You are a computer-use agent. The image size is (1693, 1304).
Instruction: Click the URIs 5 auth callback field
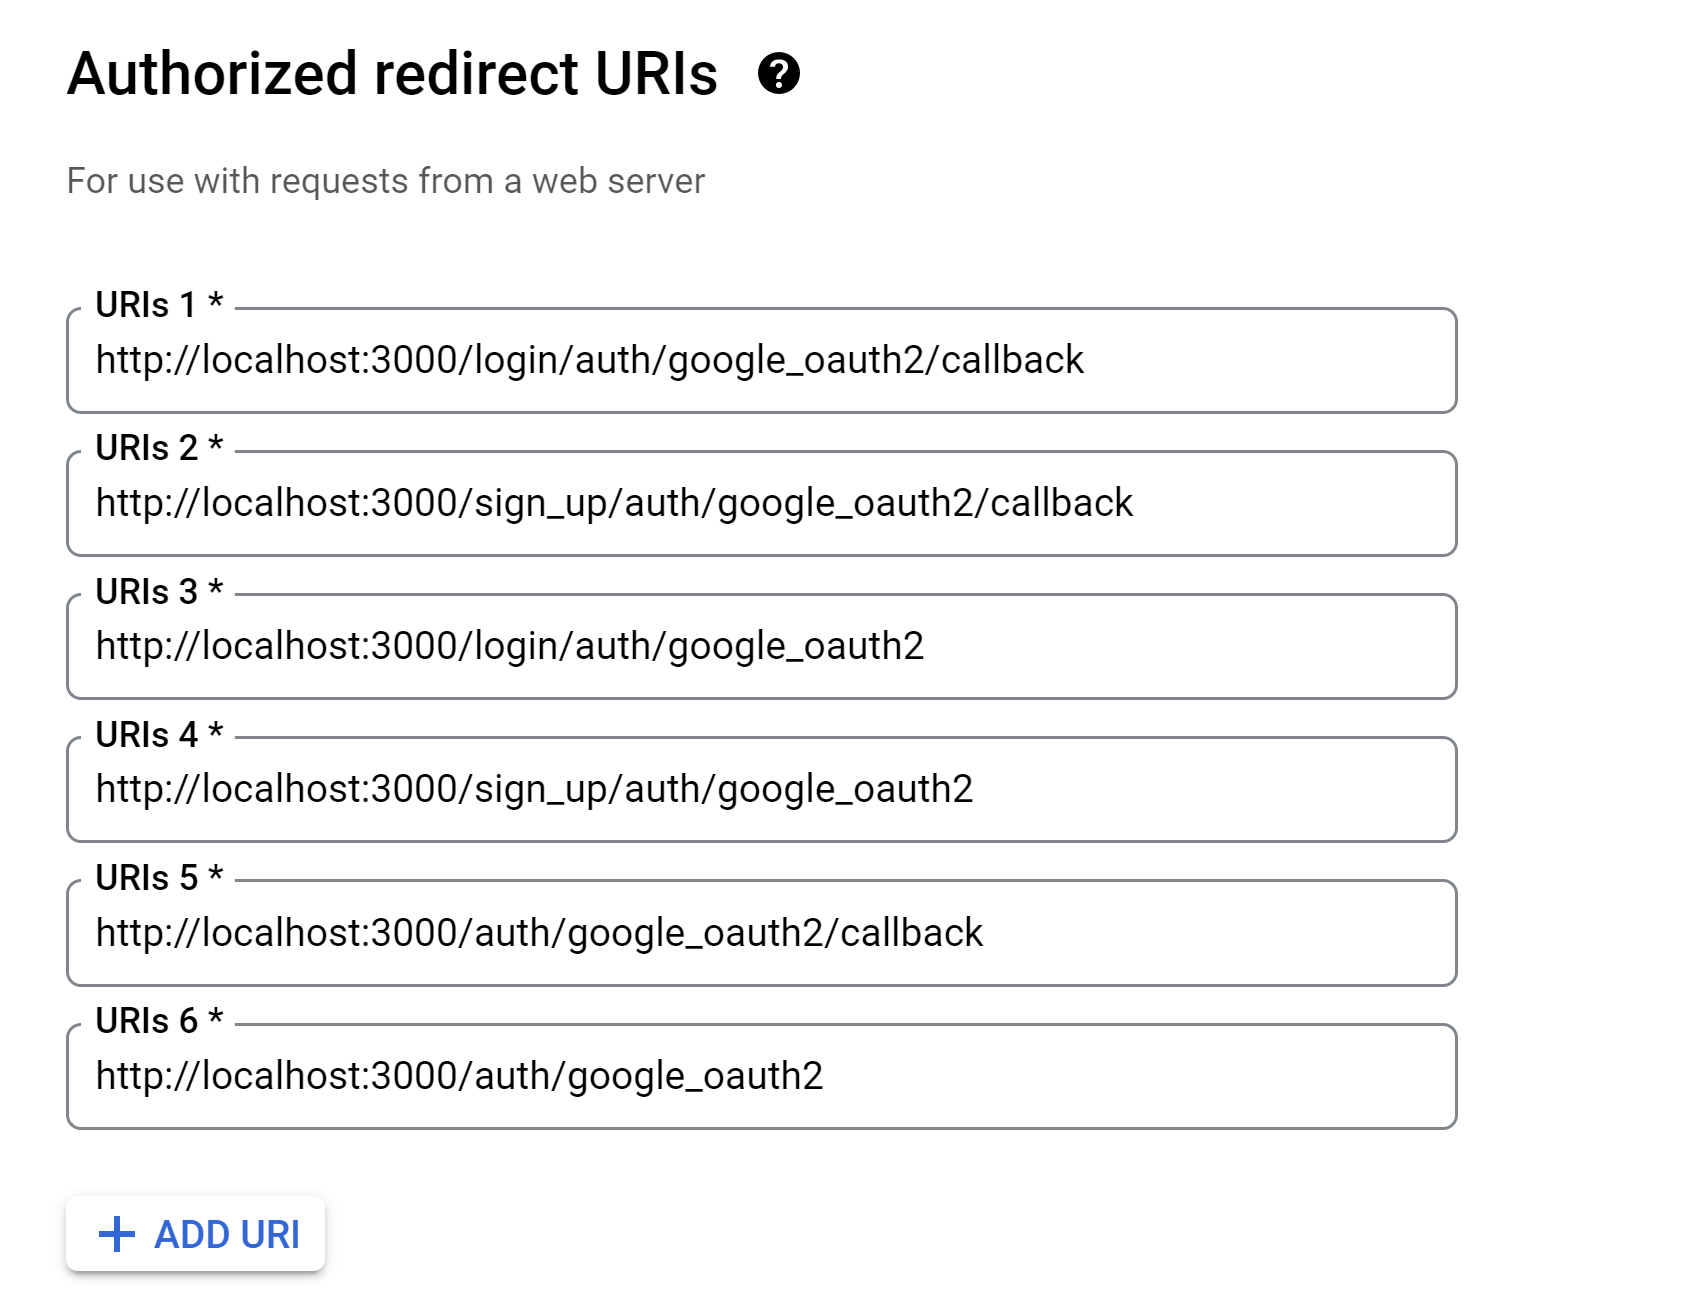[x=760, y=932]
